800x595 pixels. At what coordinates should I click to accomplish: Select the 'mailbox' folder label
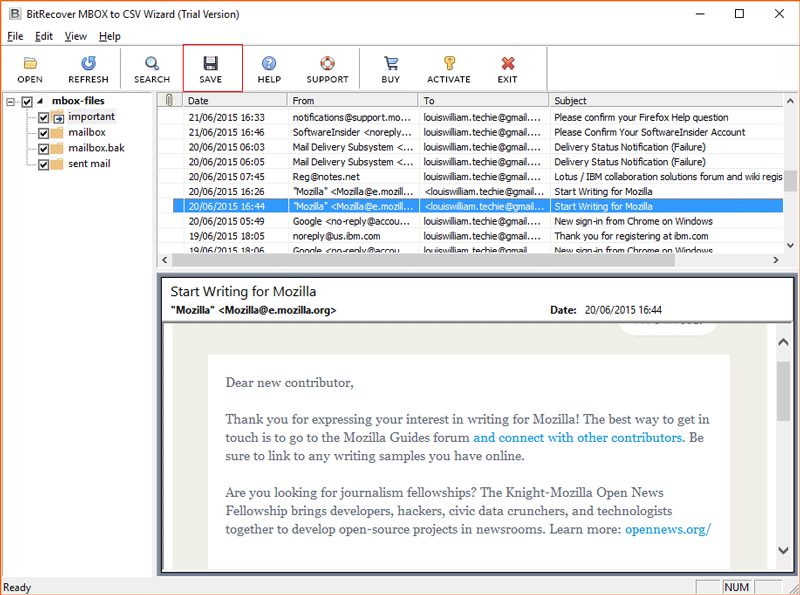pos(87,132)
